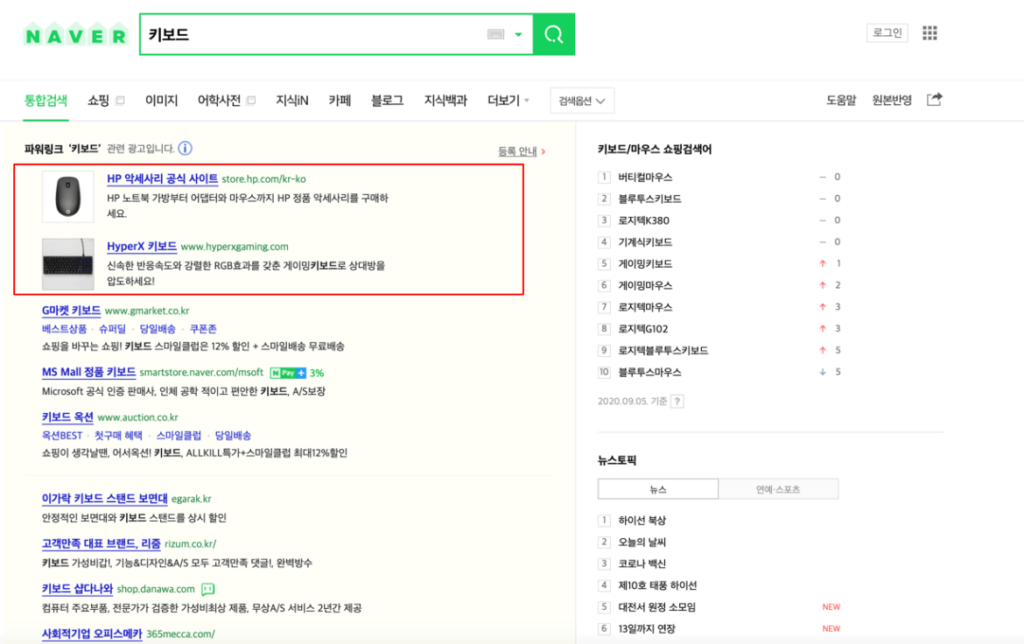Open news topic 13일까지 연장
Screen dimensions: 1024x644
[647, 628]
